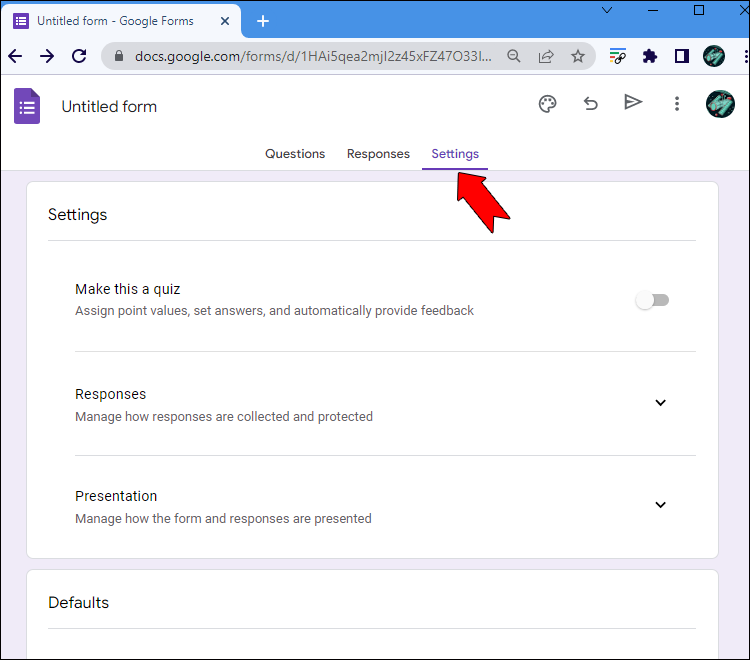Viewport: 750px width, 660px height.
Task: Bookmark this page with the star icon
Action: tap(578, 57)
